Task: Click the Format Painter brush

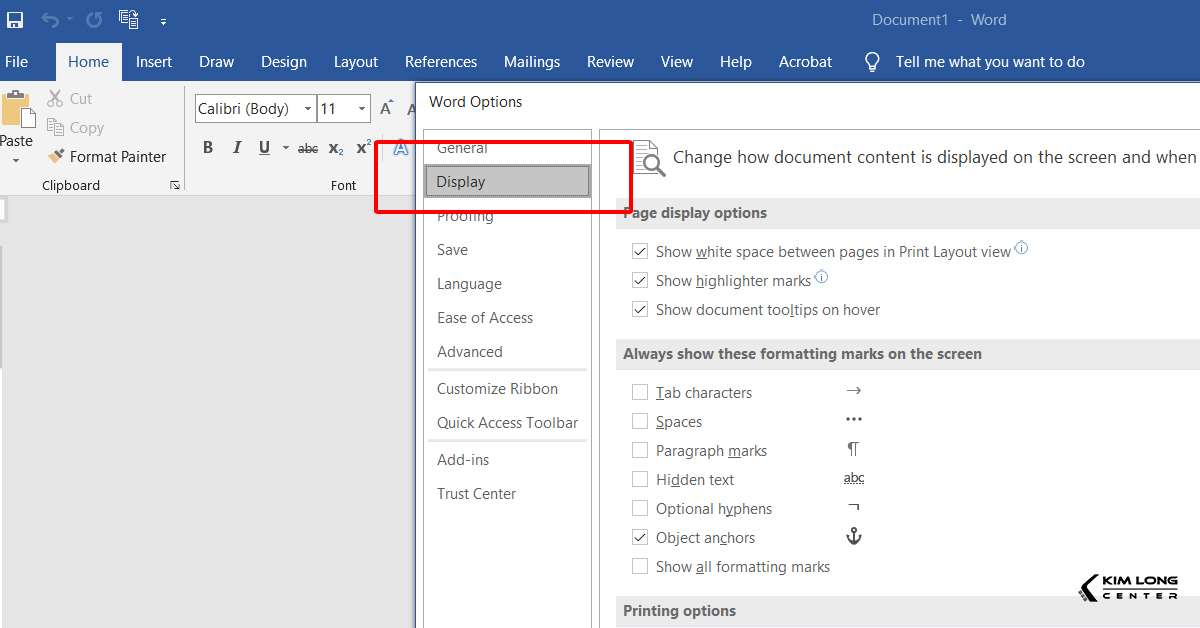Action: [x=57, y=157]
